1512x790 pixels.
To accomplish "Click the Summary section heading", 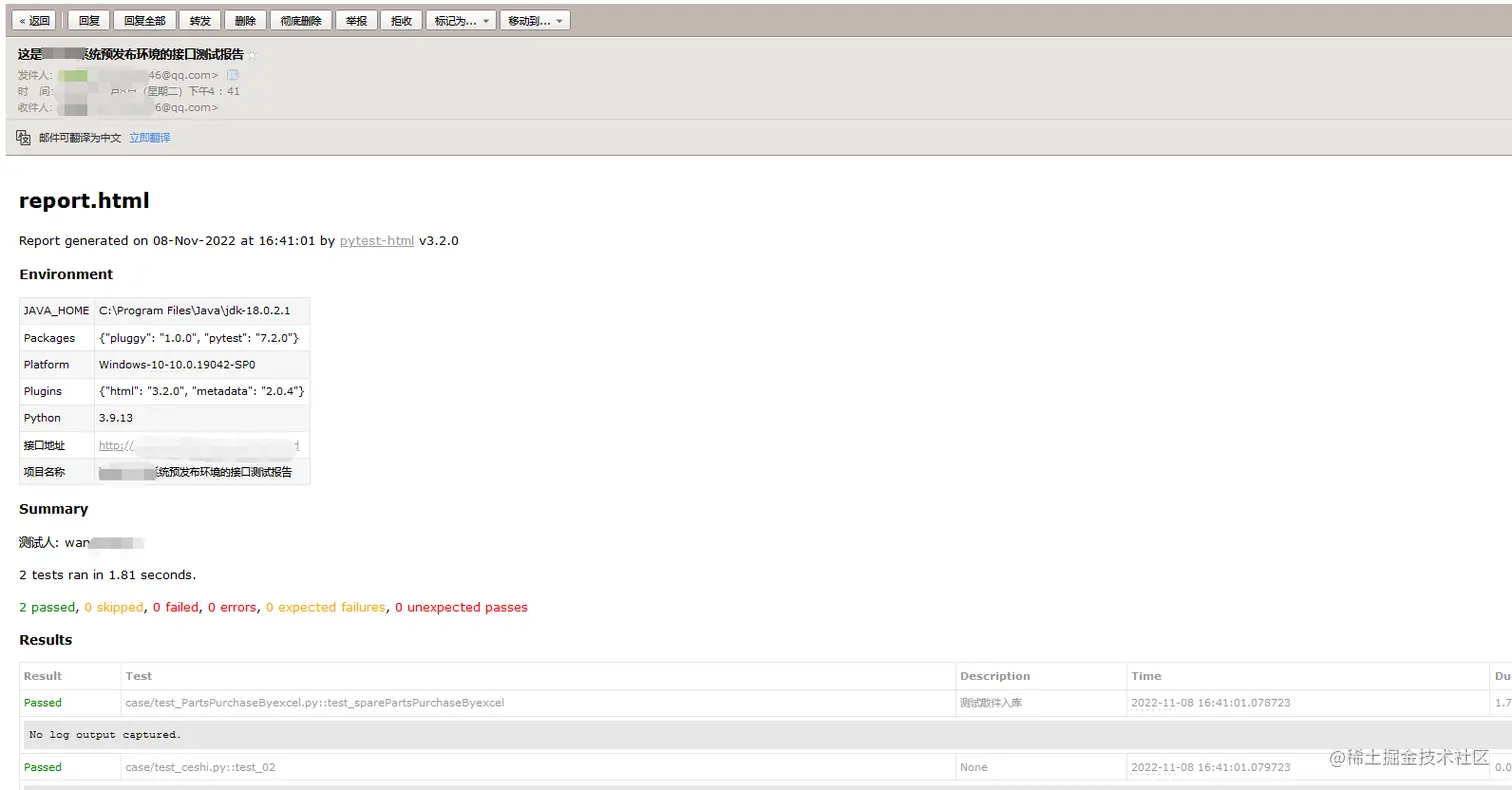I will point(54,509).
